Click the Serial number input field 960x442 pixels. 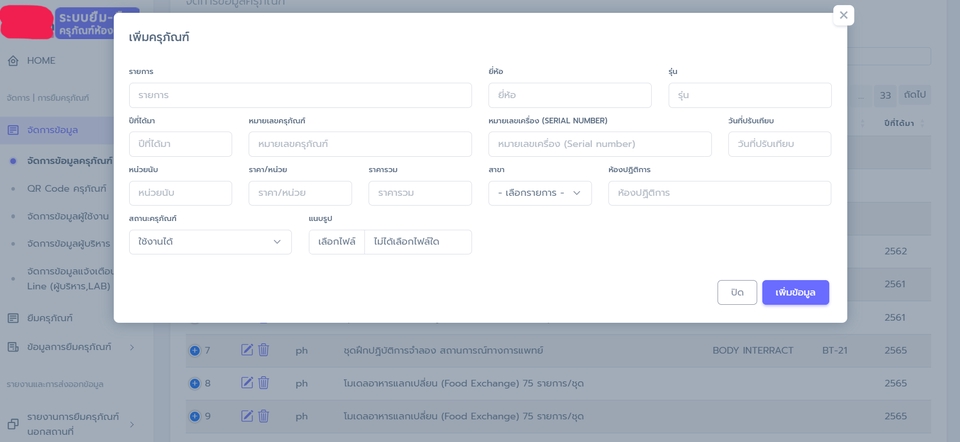[x=600, y=144]
